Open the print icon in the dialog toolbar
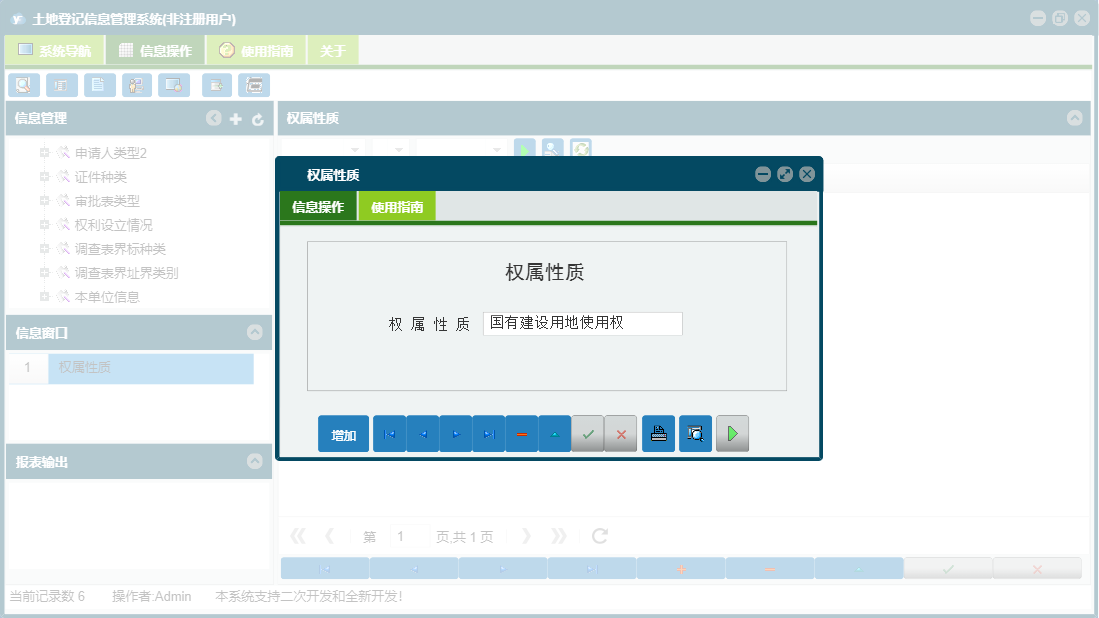This screenshot has width=1099, height=618. [658, 433]
